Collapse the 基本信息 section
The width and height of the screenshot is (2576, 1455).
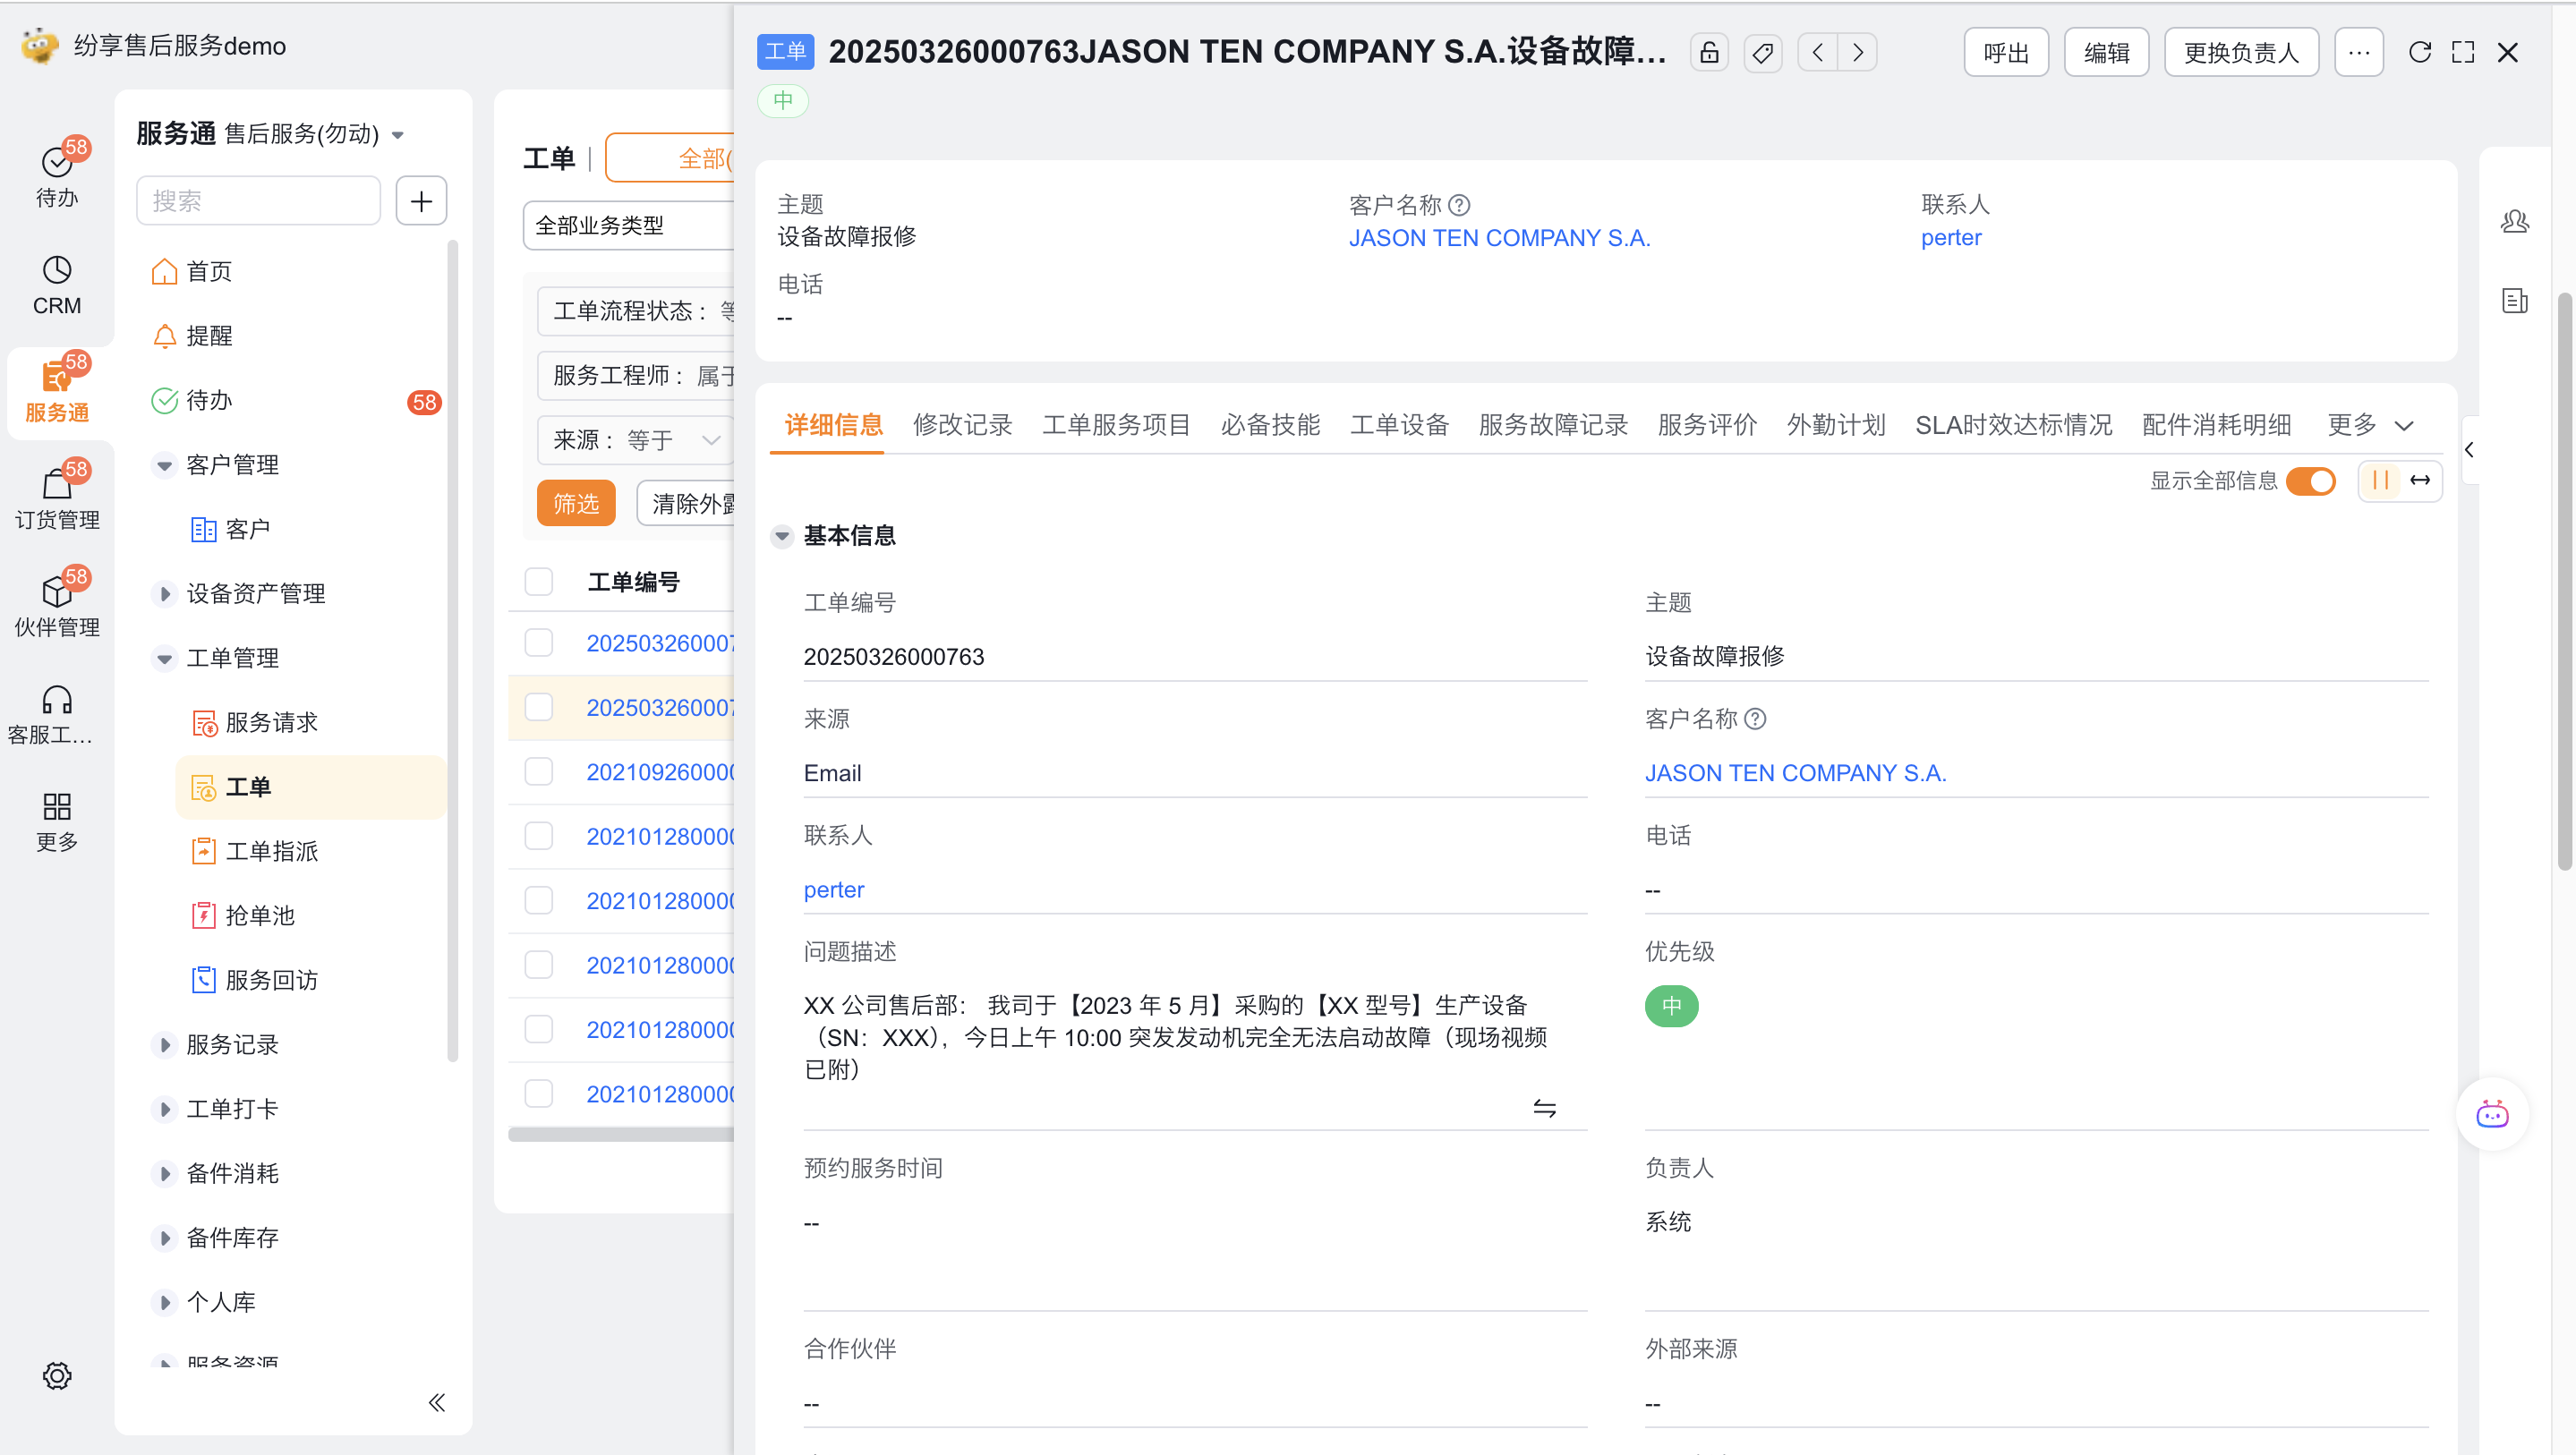coord(782,536)
